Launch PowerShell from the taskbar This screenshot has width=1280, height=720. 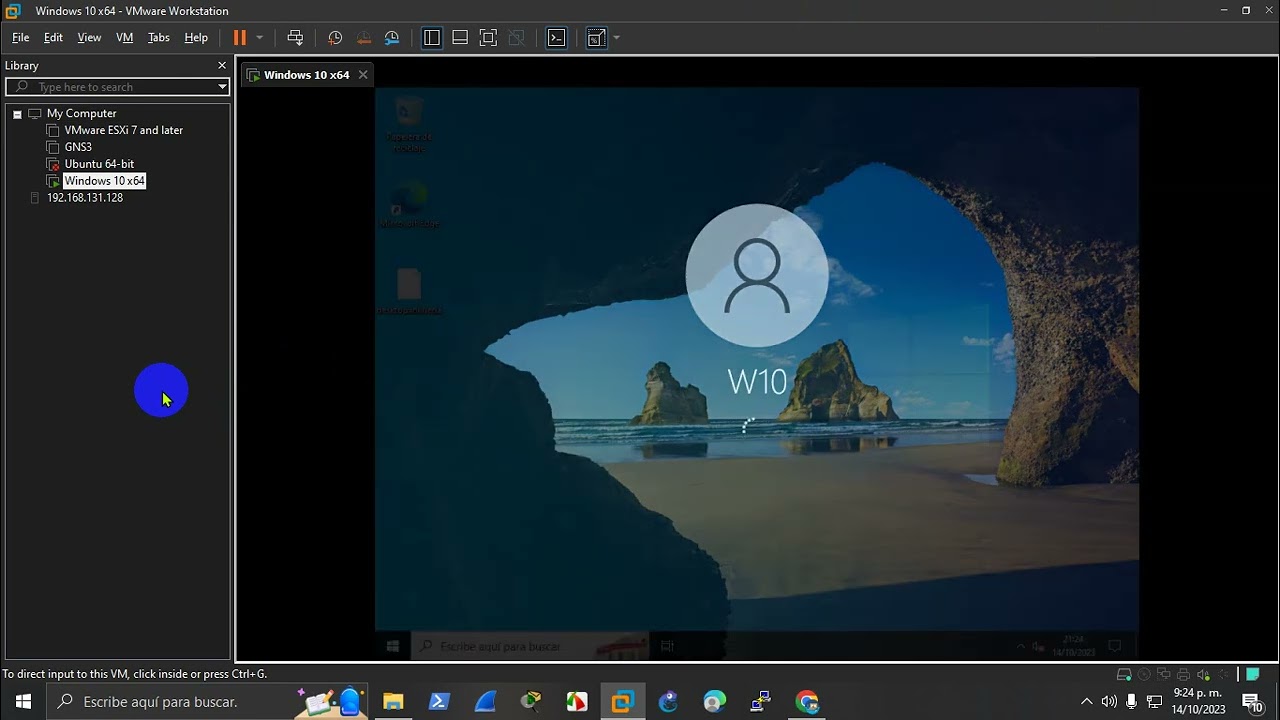click(439, 702)
